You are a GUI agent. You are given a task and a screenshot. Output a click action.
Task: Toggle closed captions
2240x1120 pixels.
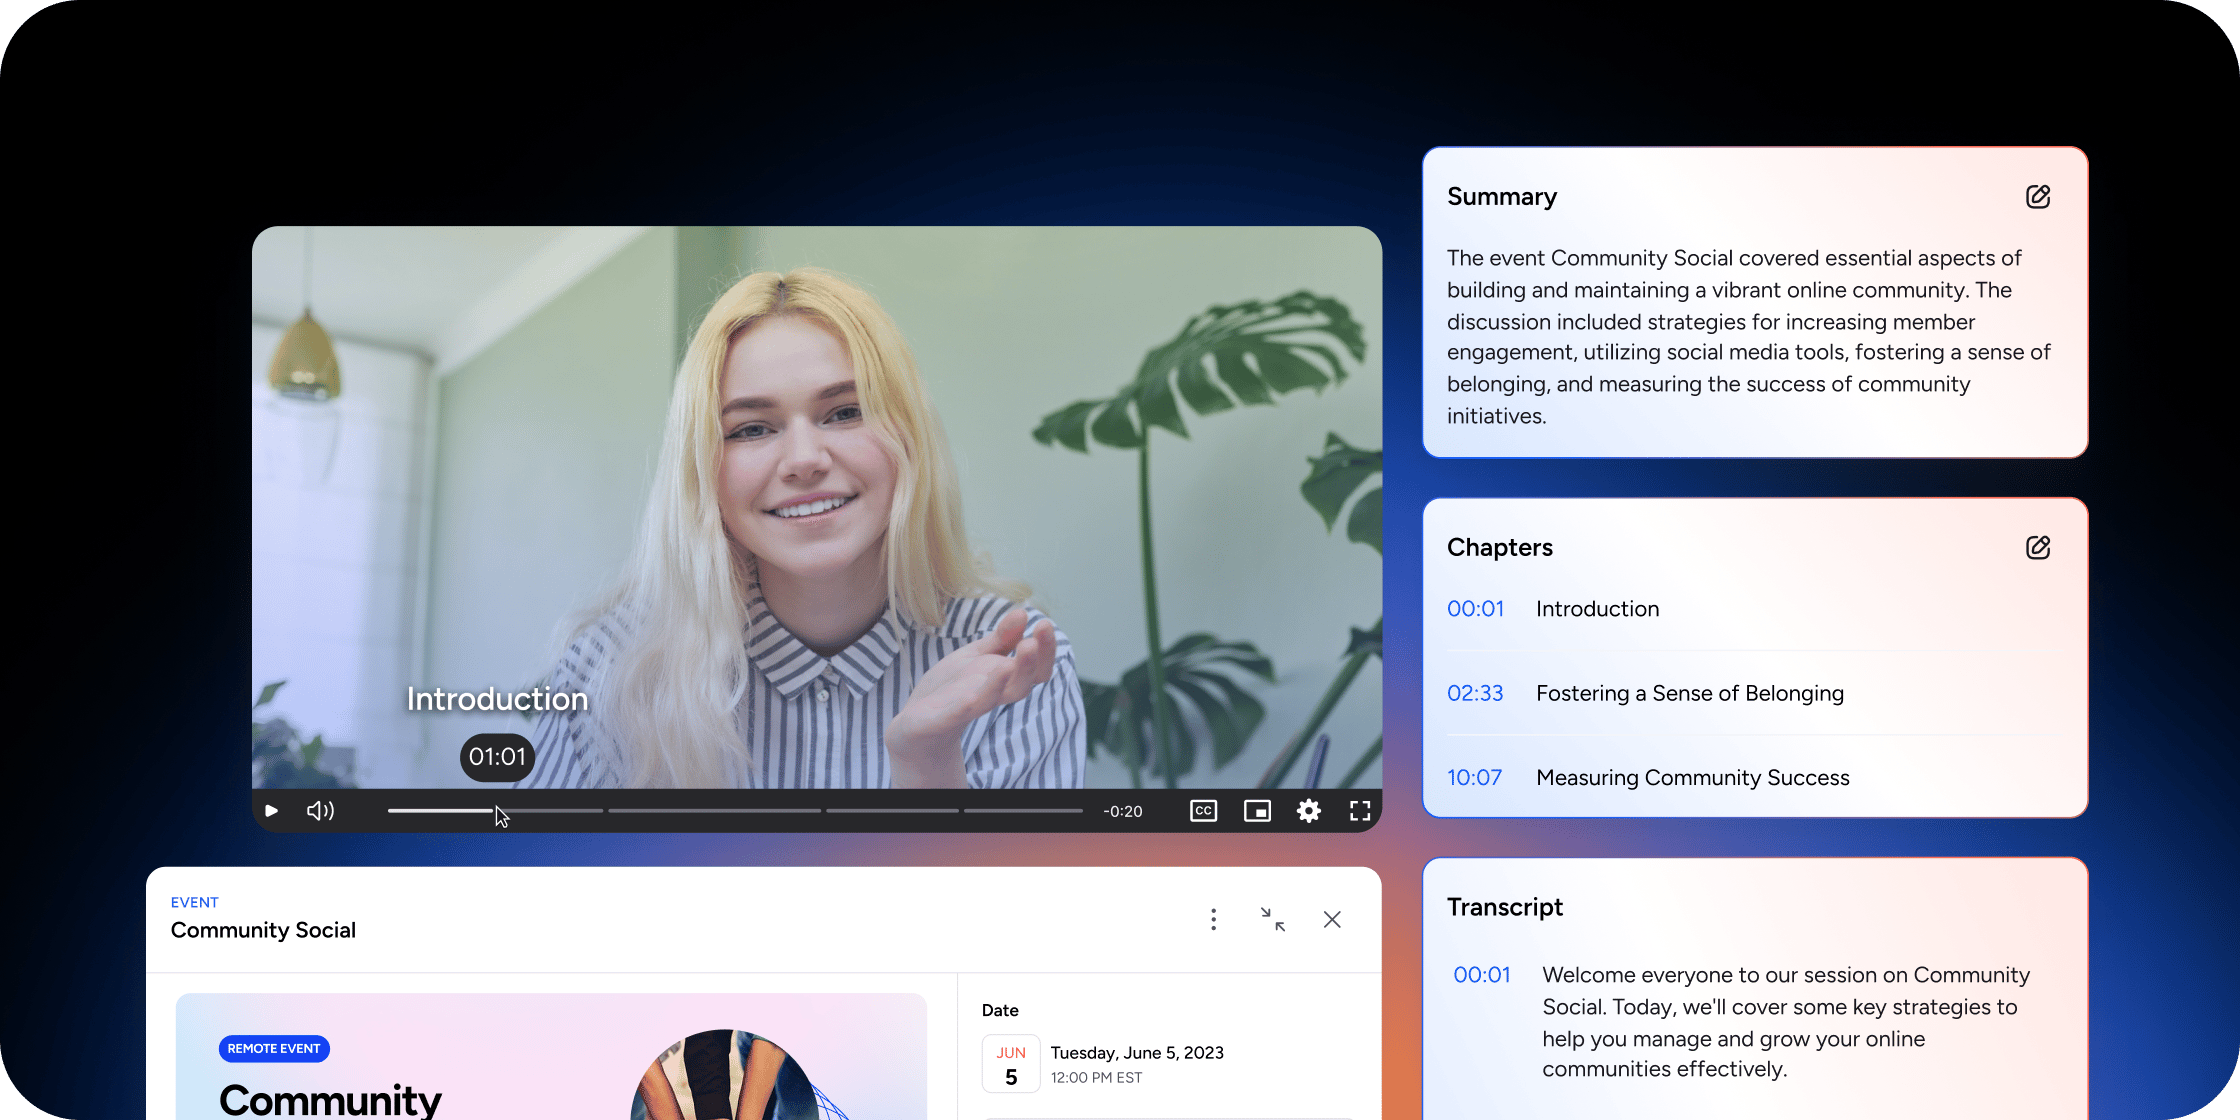pos(1204,811)
